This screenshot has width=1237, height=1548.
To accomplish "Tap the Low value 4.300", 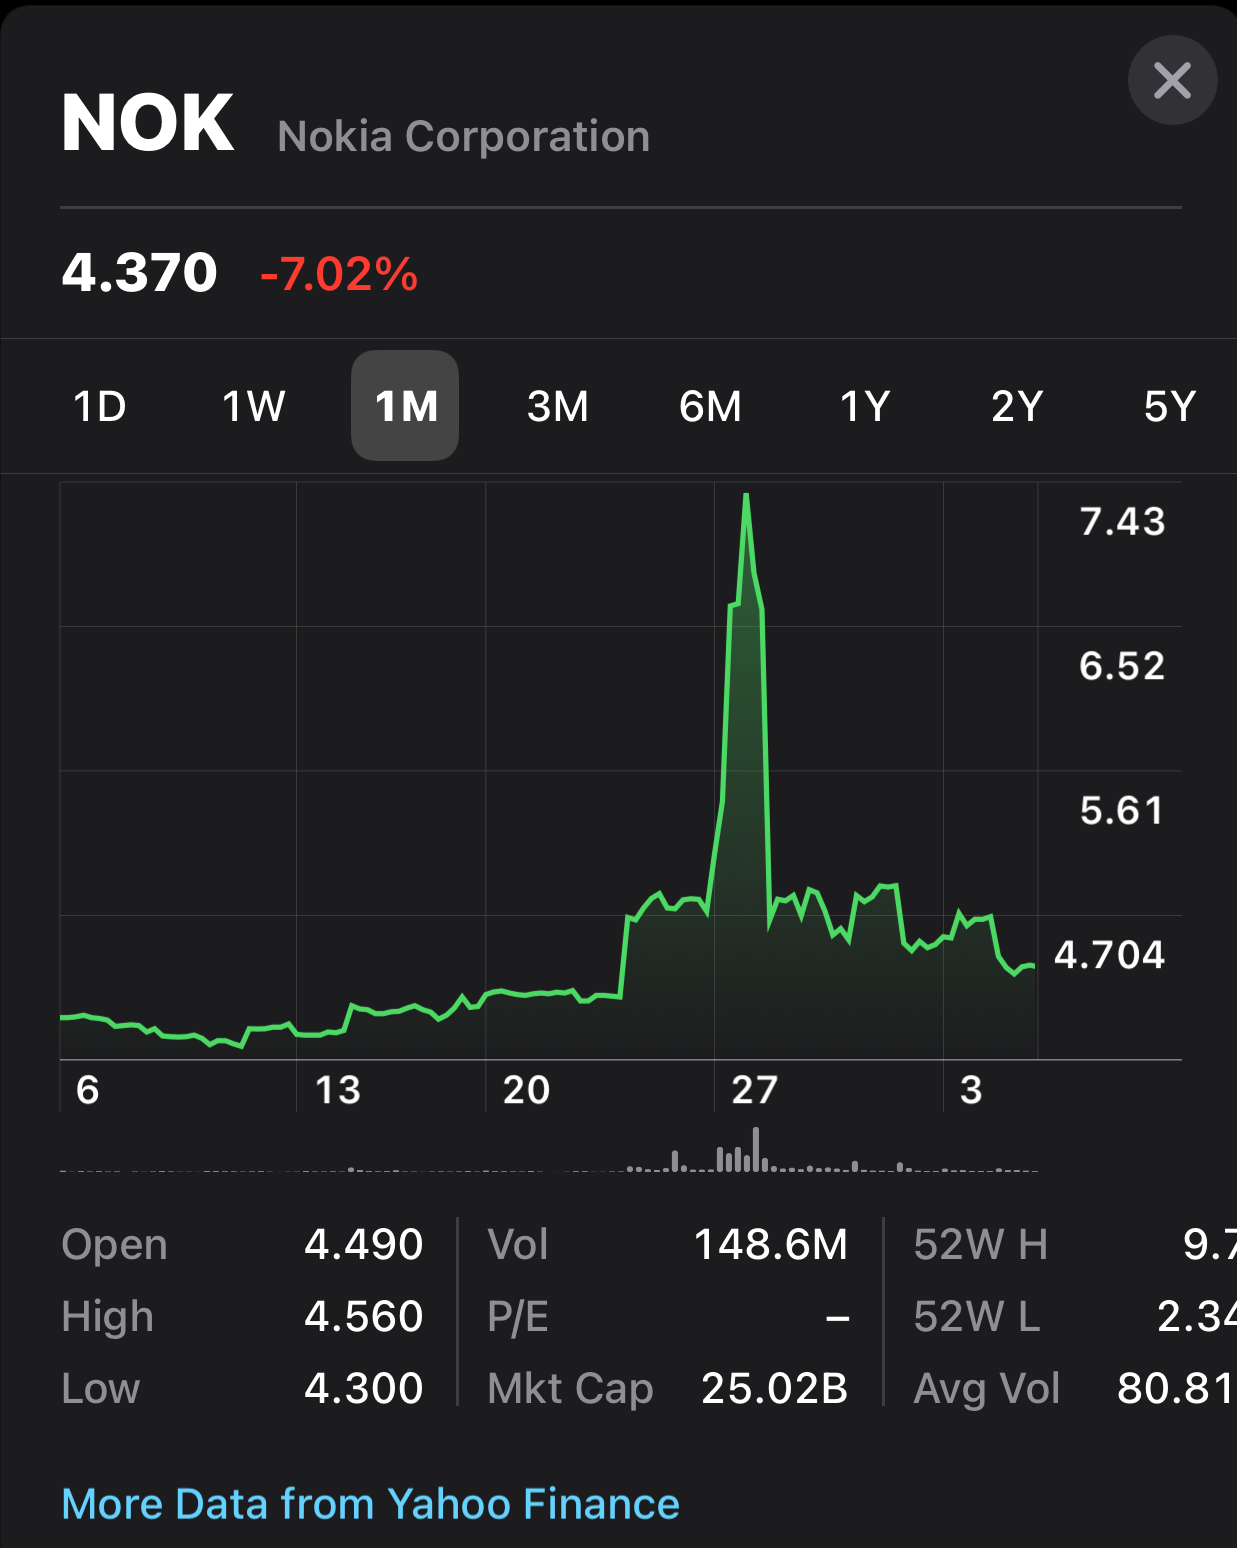I will pyautogui.click(x=364, y=1388).
